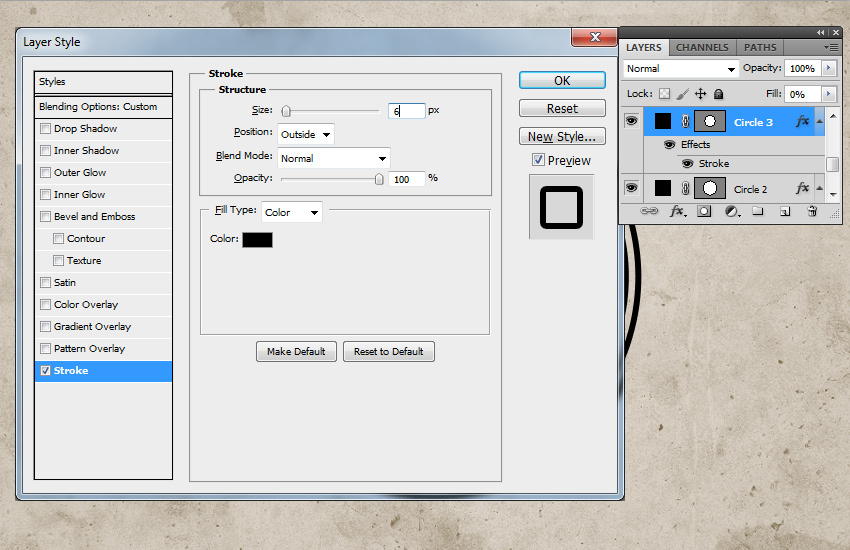The image size is (850, 550).
Task: Click the link layers chain icon
Action: click(x=649, y=211)
